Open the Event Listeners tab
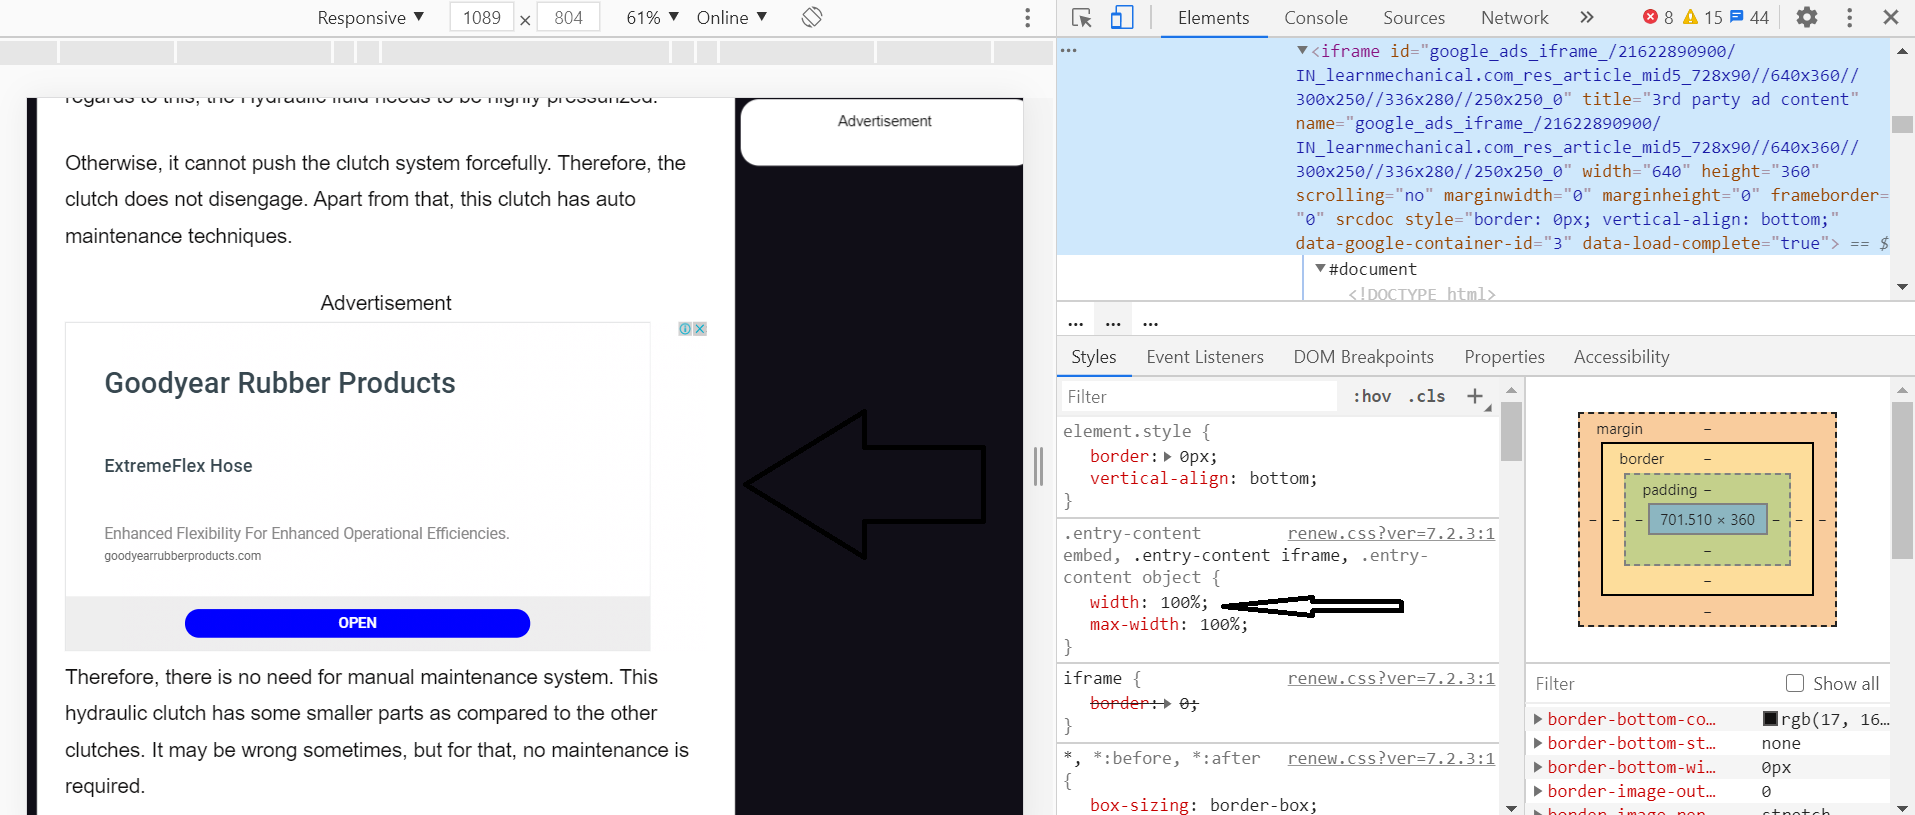Image resolution: width=1915 pixels, height=815 pixels. [1205, 357]
